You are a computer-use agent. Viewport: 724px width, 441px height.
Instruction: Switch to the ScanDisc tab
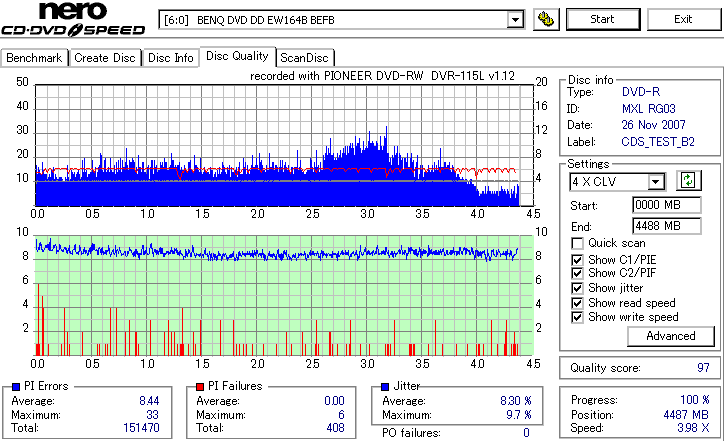tap(304, 58)
